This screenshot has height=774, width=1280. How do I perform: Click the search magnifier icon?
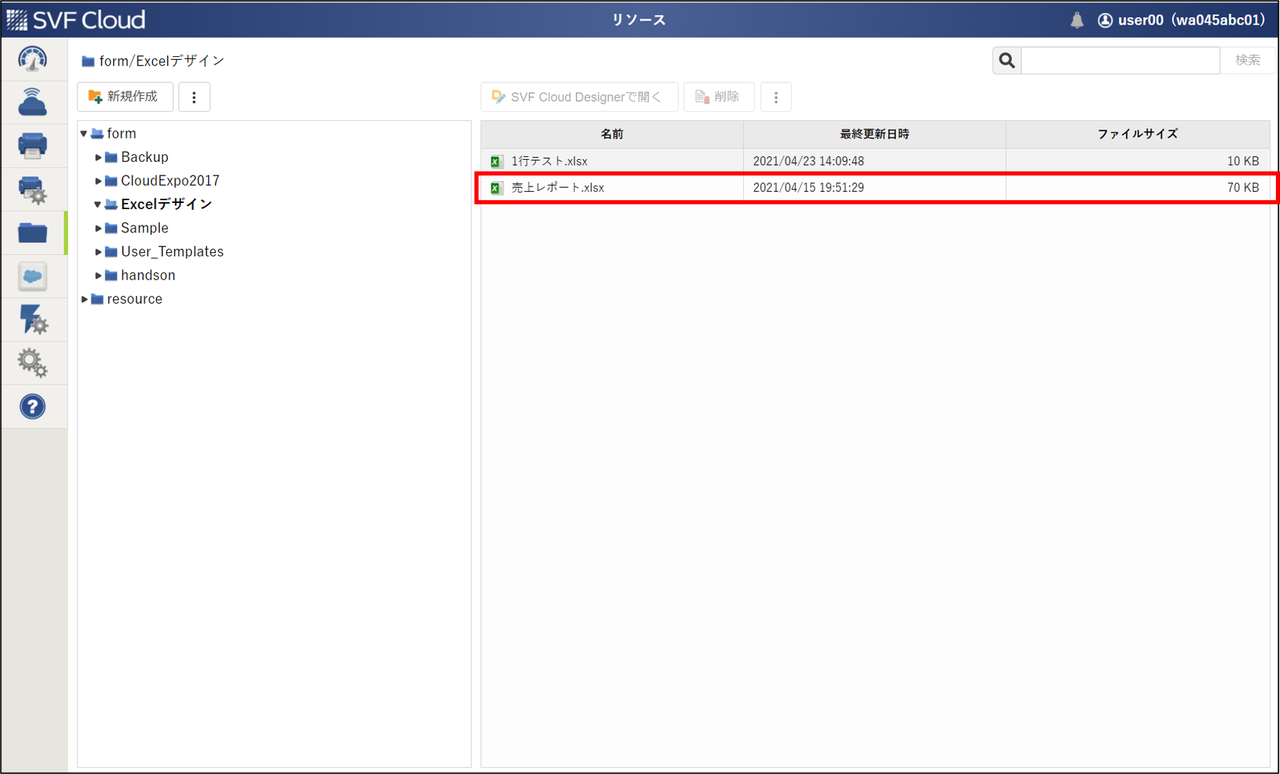[x=1007, y=61]
